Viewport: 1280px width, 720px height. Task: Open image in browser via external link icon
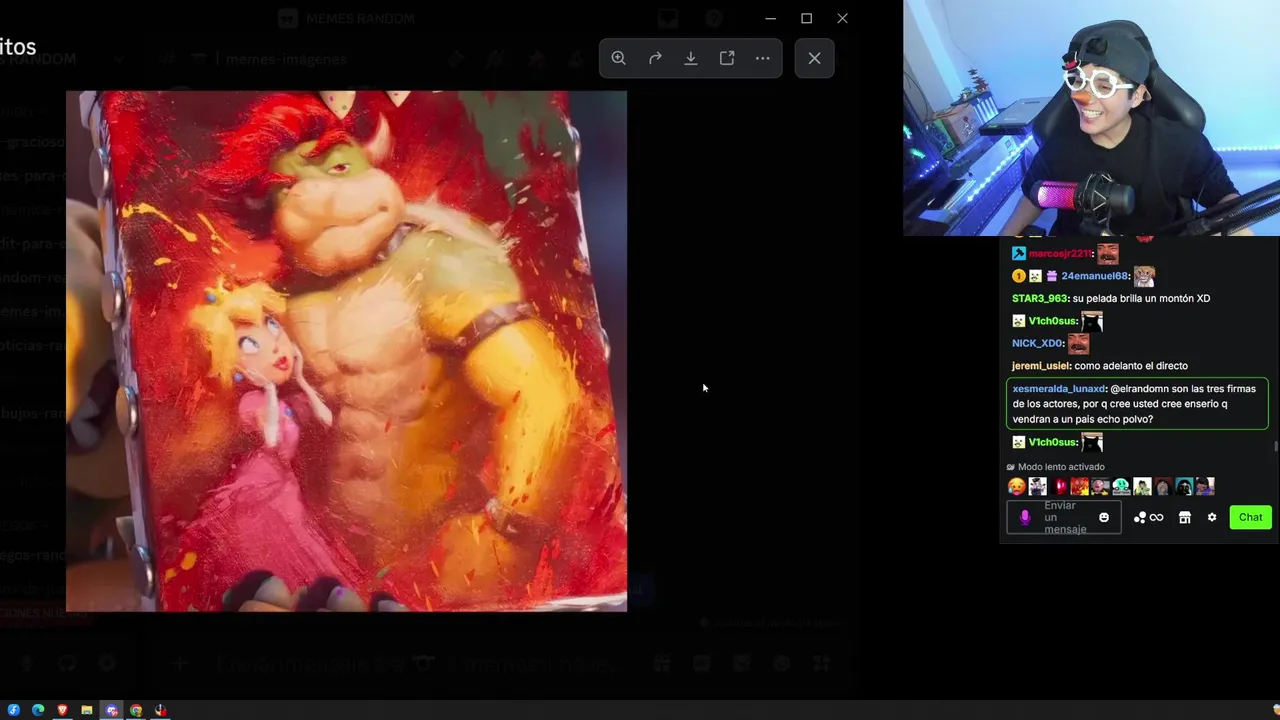(x=727, y=59)
